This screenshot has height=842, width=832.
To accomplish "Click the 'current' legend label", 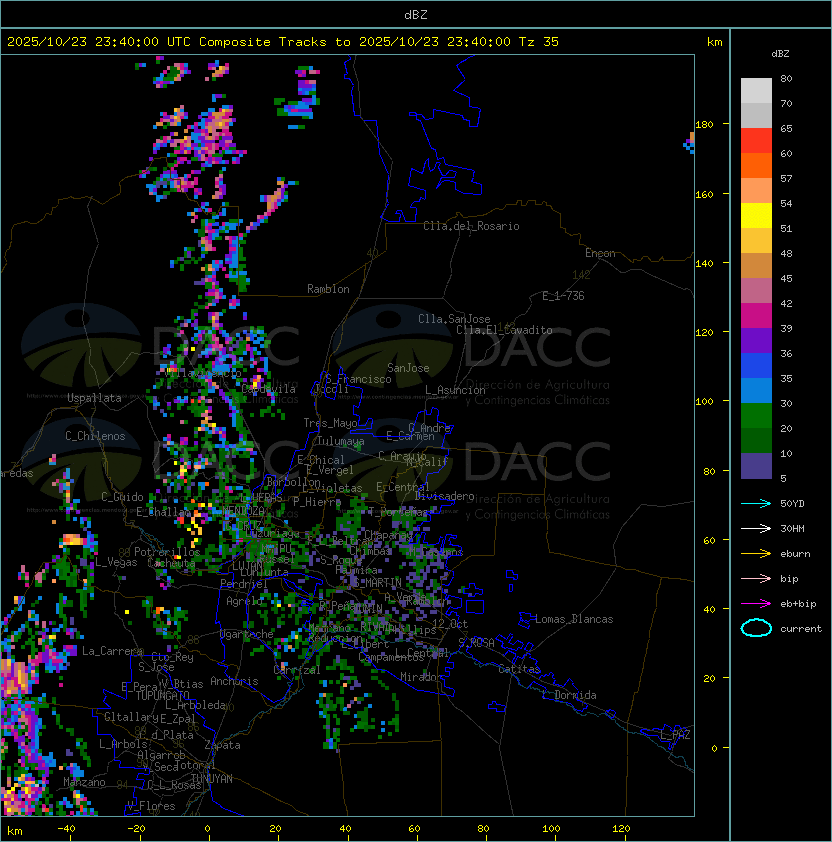I will pyautogui.click(x=801, y=628).
